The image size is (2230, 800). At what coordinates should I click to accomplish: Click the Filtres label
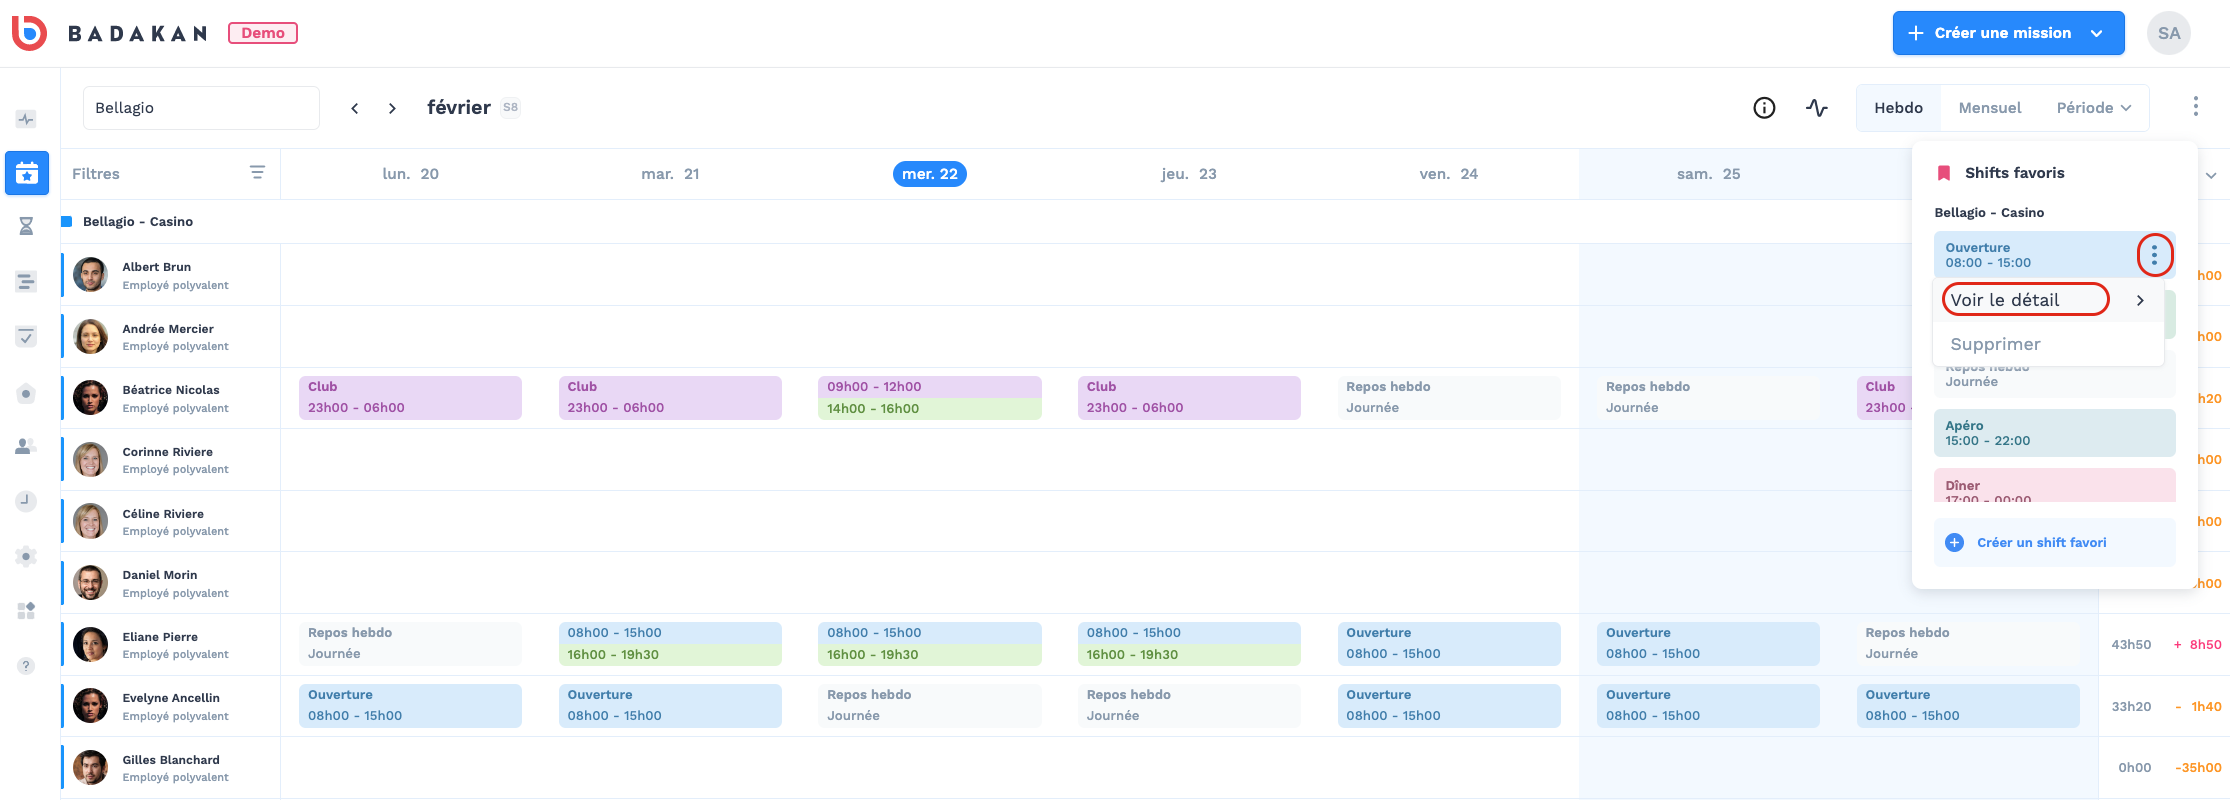[96, 174]
